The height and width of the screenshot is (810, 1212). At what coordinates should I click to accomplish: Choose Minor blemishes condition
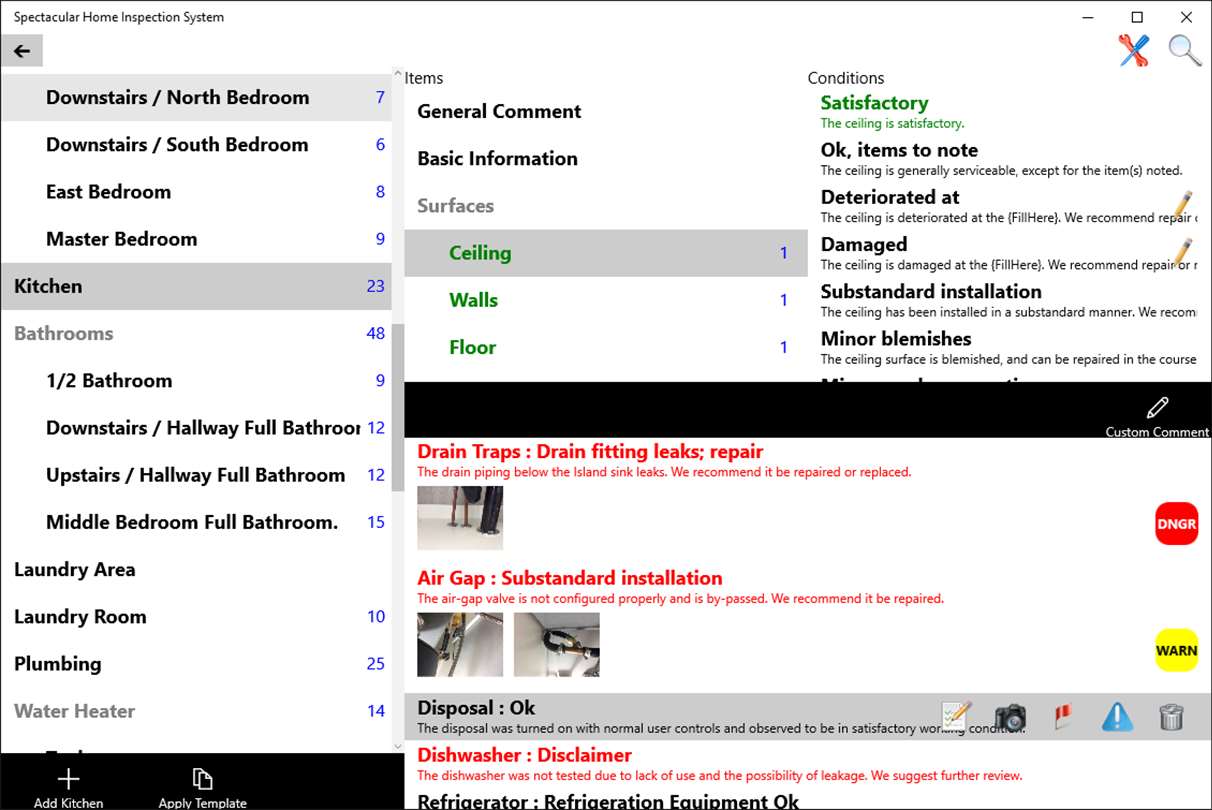point(1008,347)
